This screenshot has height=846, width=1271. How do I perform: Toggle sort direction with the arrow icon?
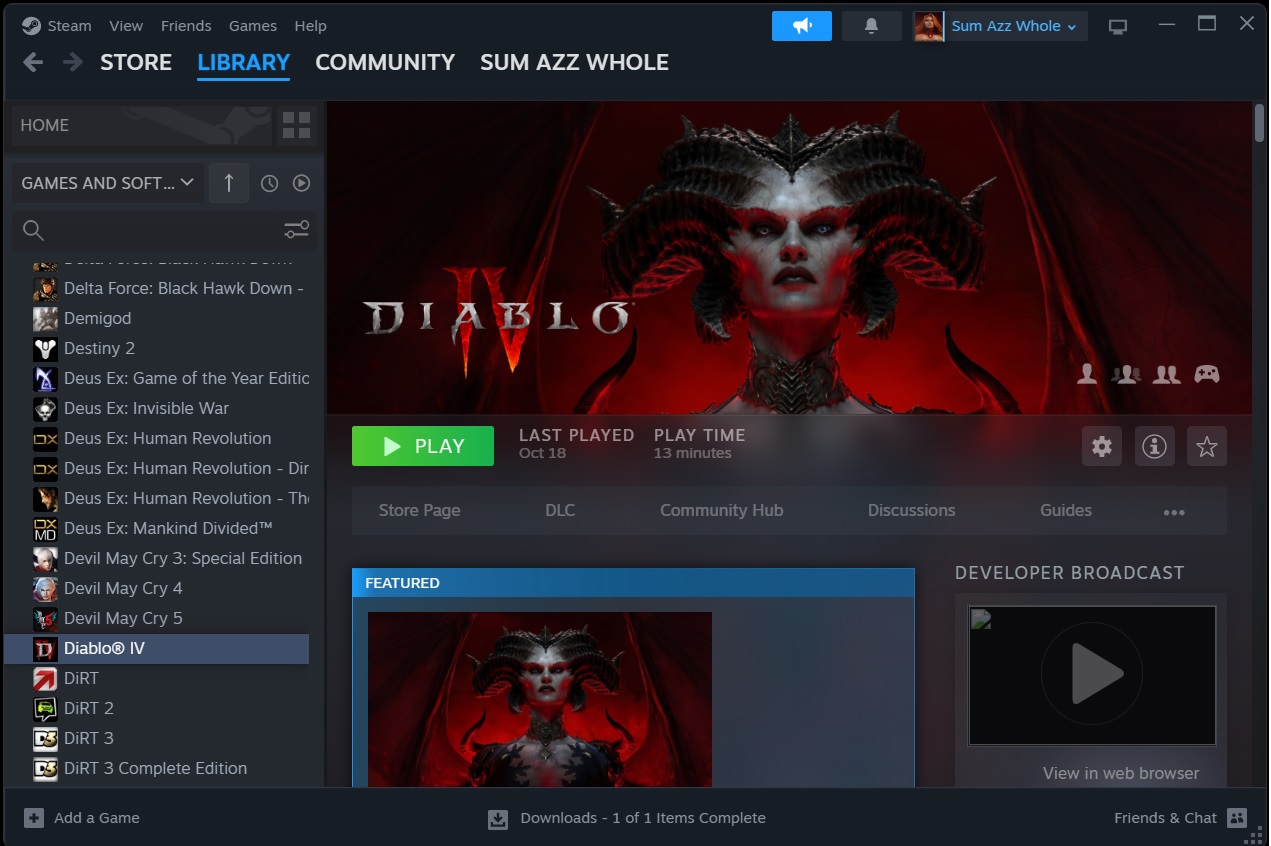click(228, 183)
